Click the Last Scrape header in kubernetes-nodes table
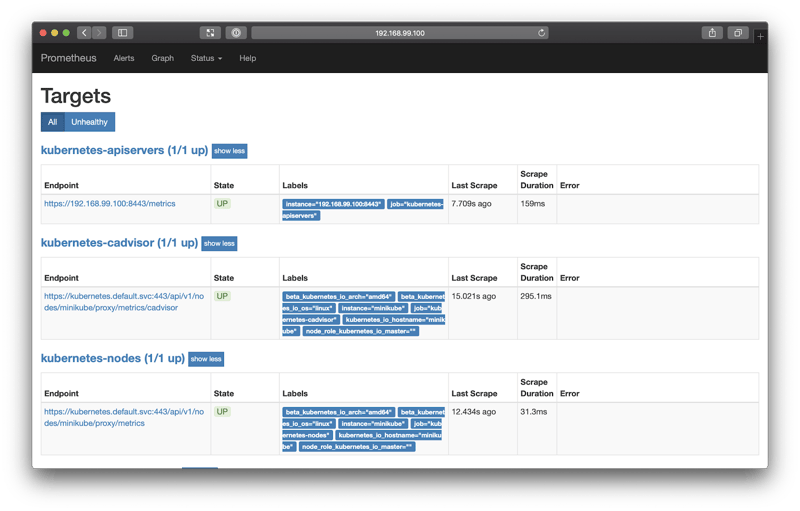The height and width of the screenshot is (511, 800). (474, 393)
